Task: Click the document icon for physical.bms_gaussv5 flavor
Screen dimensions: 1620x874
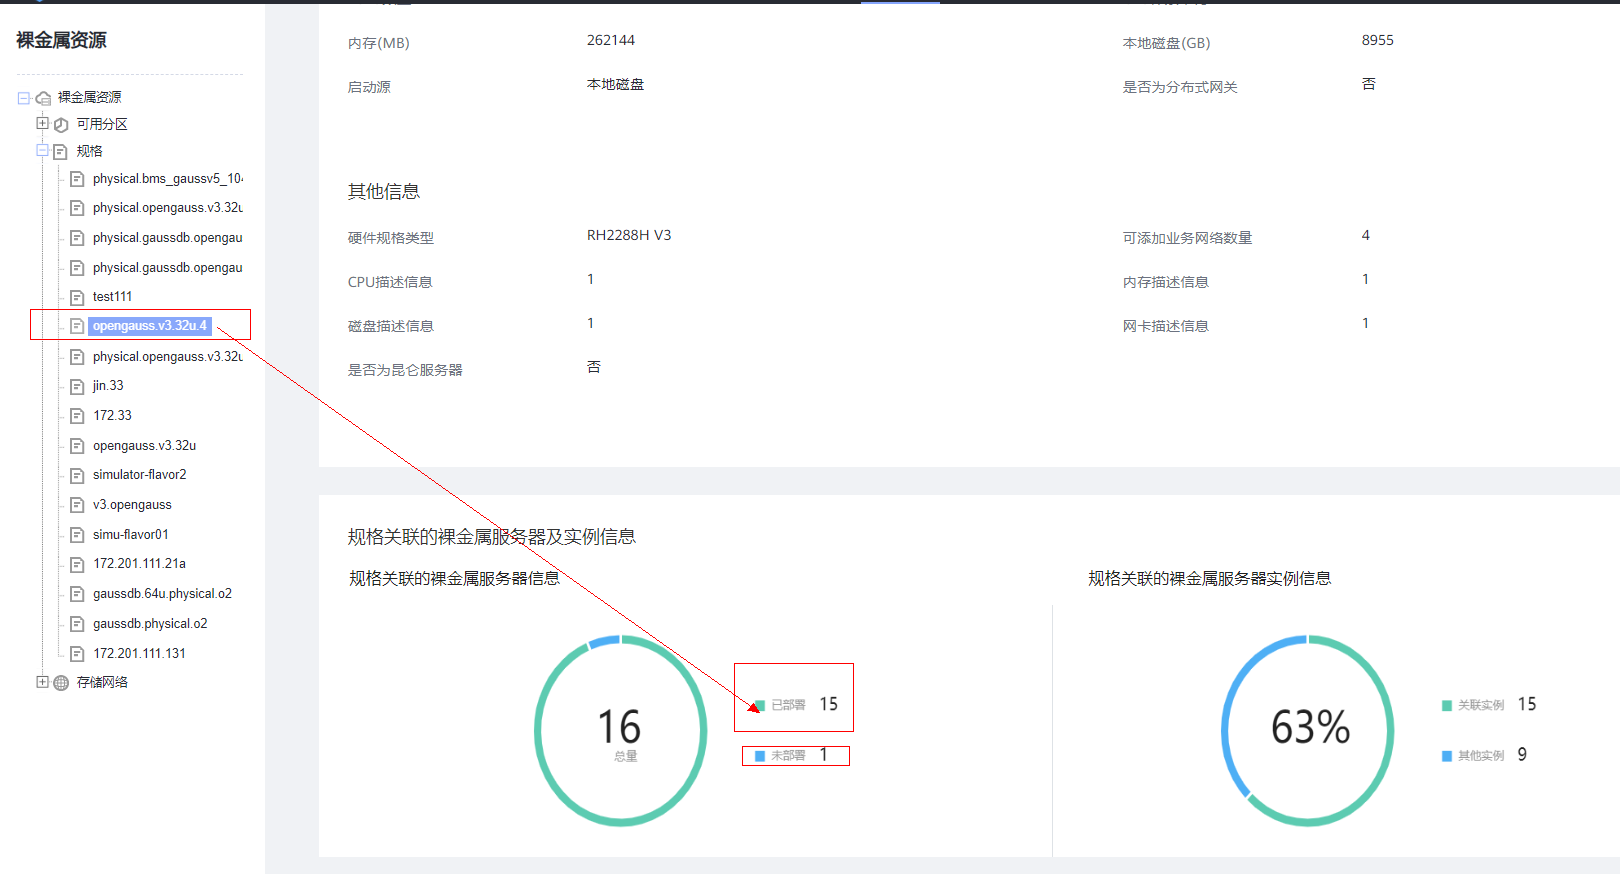Action: 77,179
